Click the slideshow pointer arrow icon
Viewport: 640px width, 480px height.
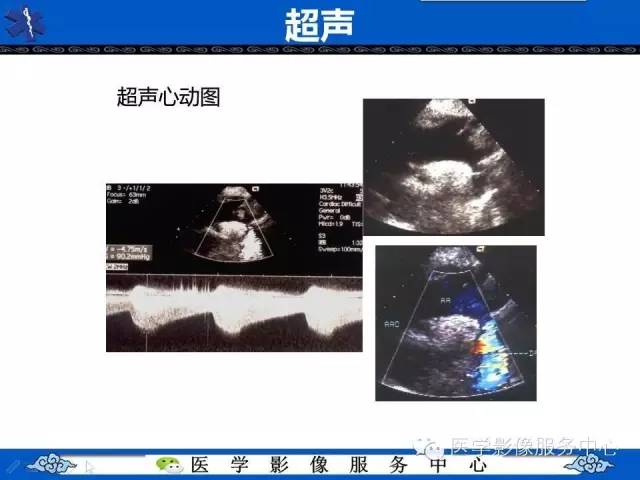[90, 467]
